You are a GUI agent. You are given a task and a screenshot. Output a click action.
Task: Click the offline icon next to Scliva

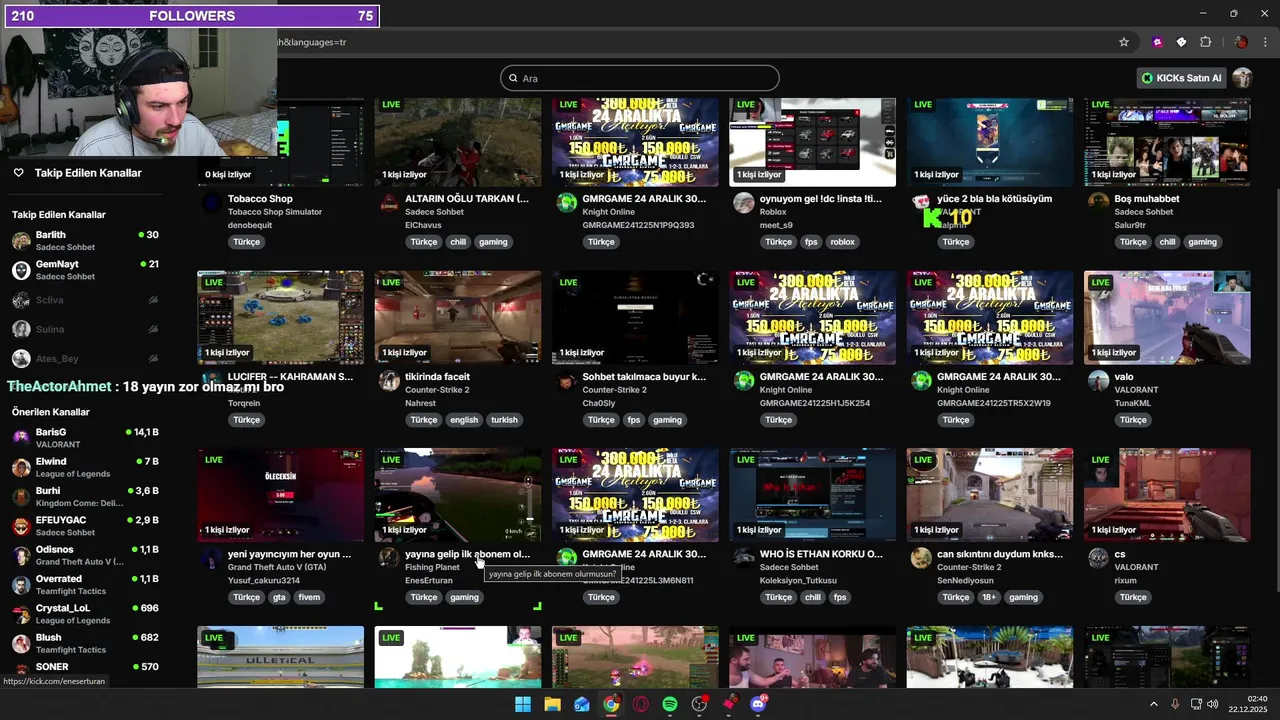point(153,300)
